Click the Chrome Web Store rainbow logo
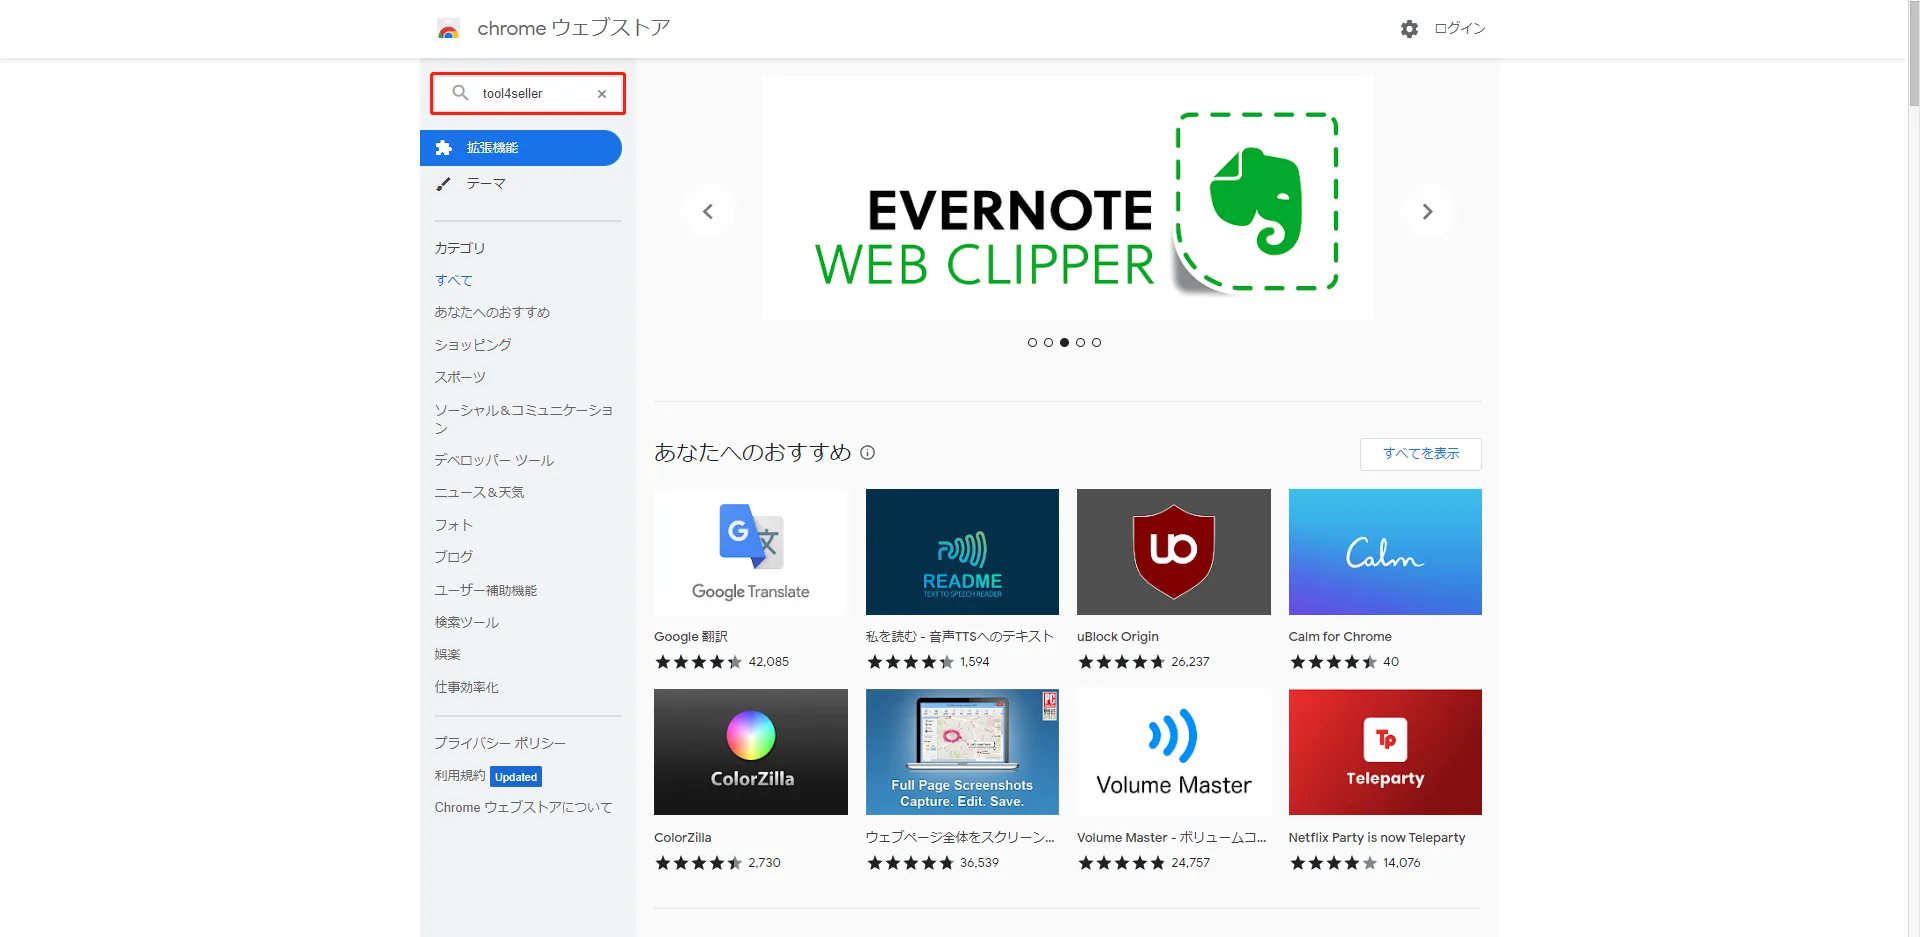1920x937 pixels. pos(448,29)
